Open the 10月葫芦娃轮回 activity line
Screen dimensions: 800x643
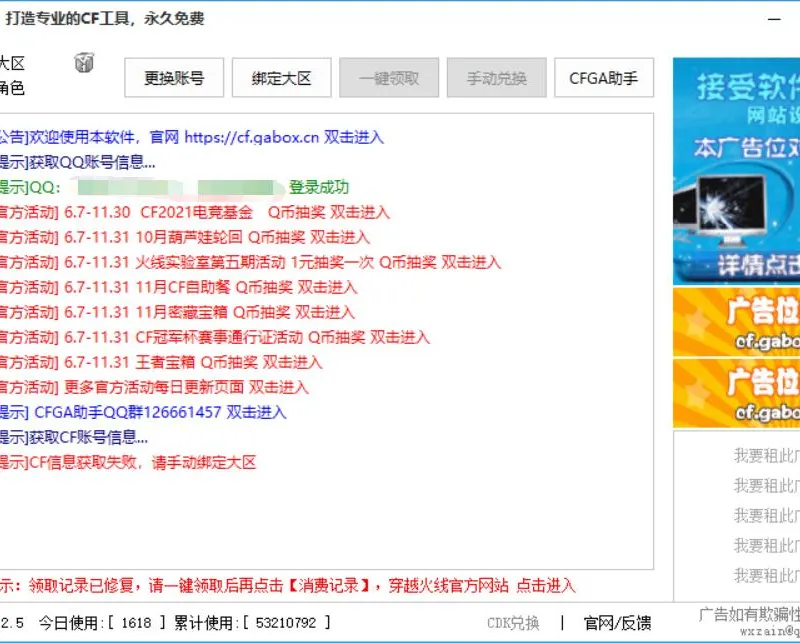coord(185,237)
